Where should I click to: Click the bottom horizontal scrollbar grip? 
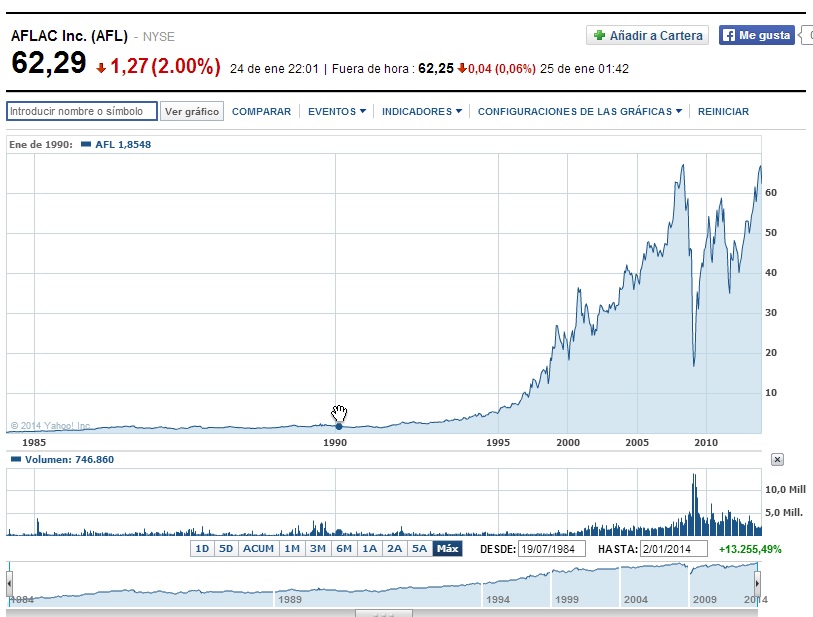click(384, 614)
